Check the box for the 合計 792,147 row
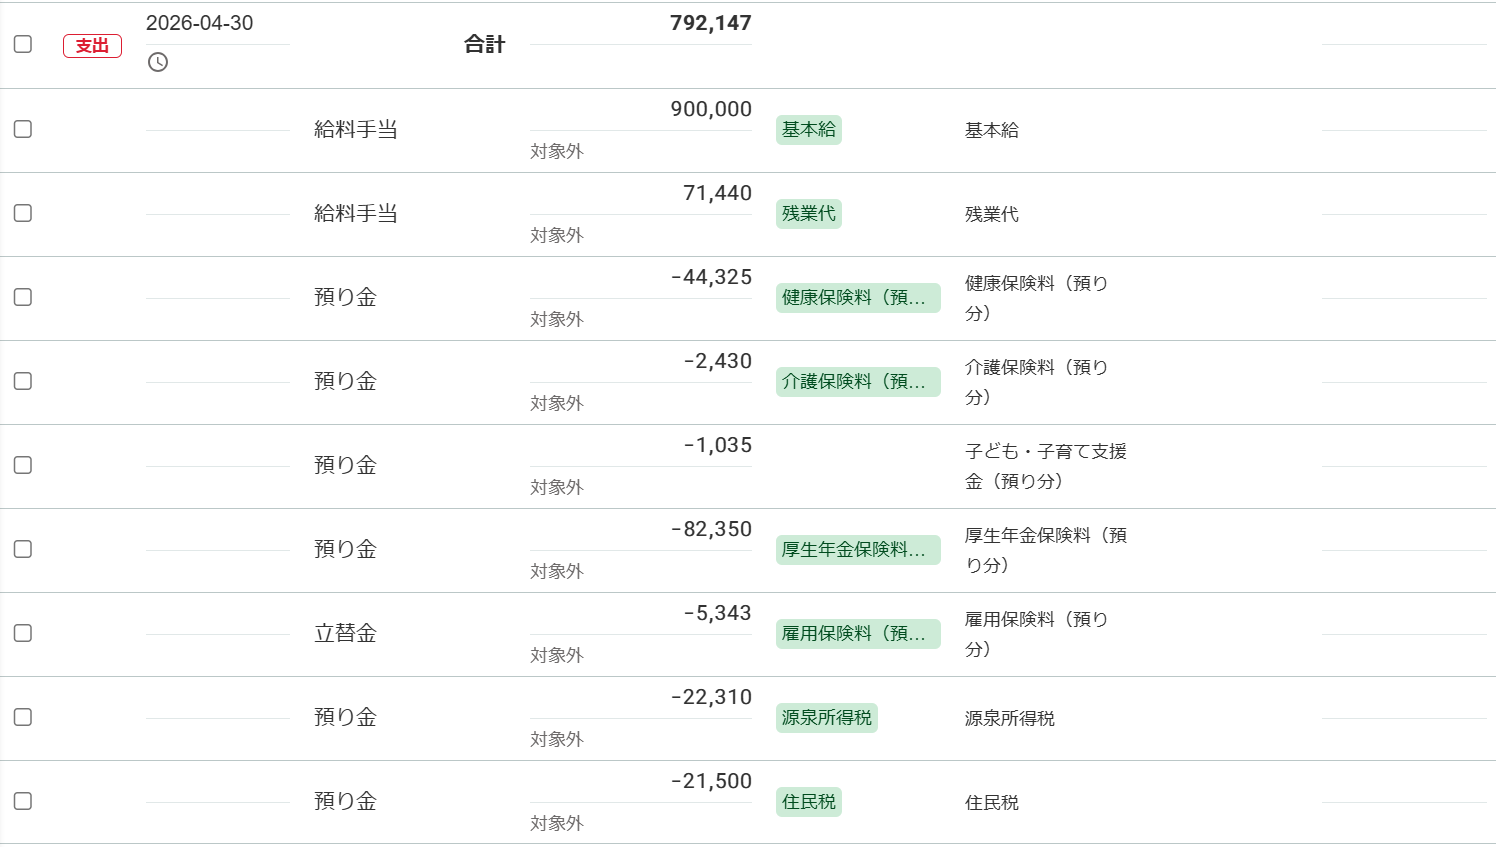The height and width of the screenshot is (847, 1496). 23,44
